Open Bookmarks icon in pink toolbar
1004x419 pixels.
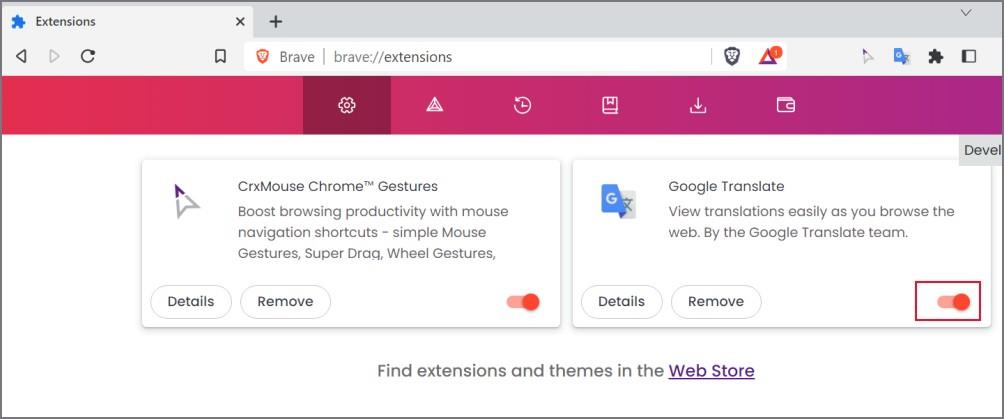[x=610, y=105]
